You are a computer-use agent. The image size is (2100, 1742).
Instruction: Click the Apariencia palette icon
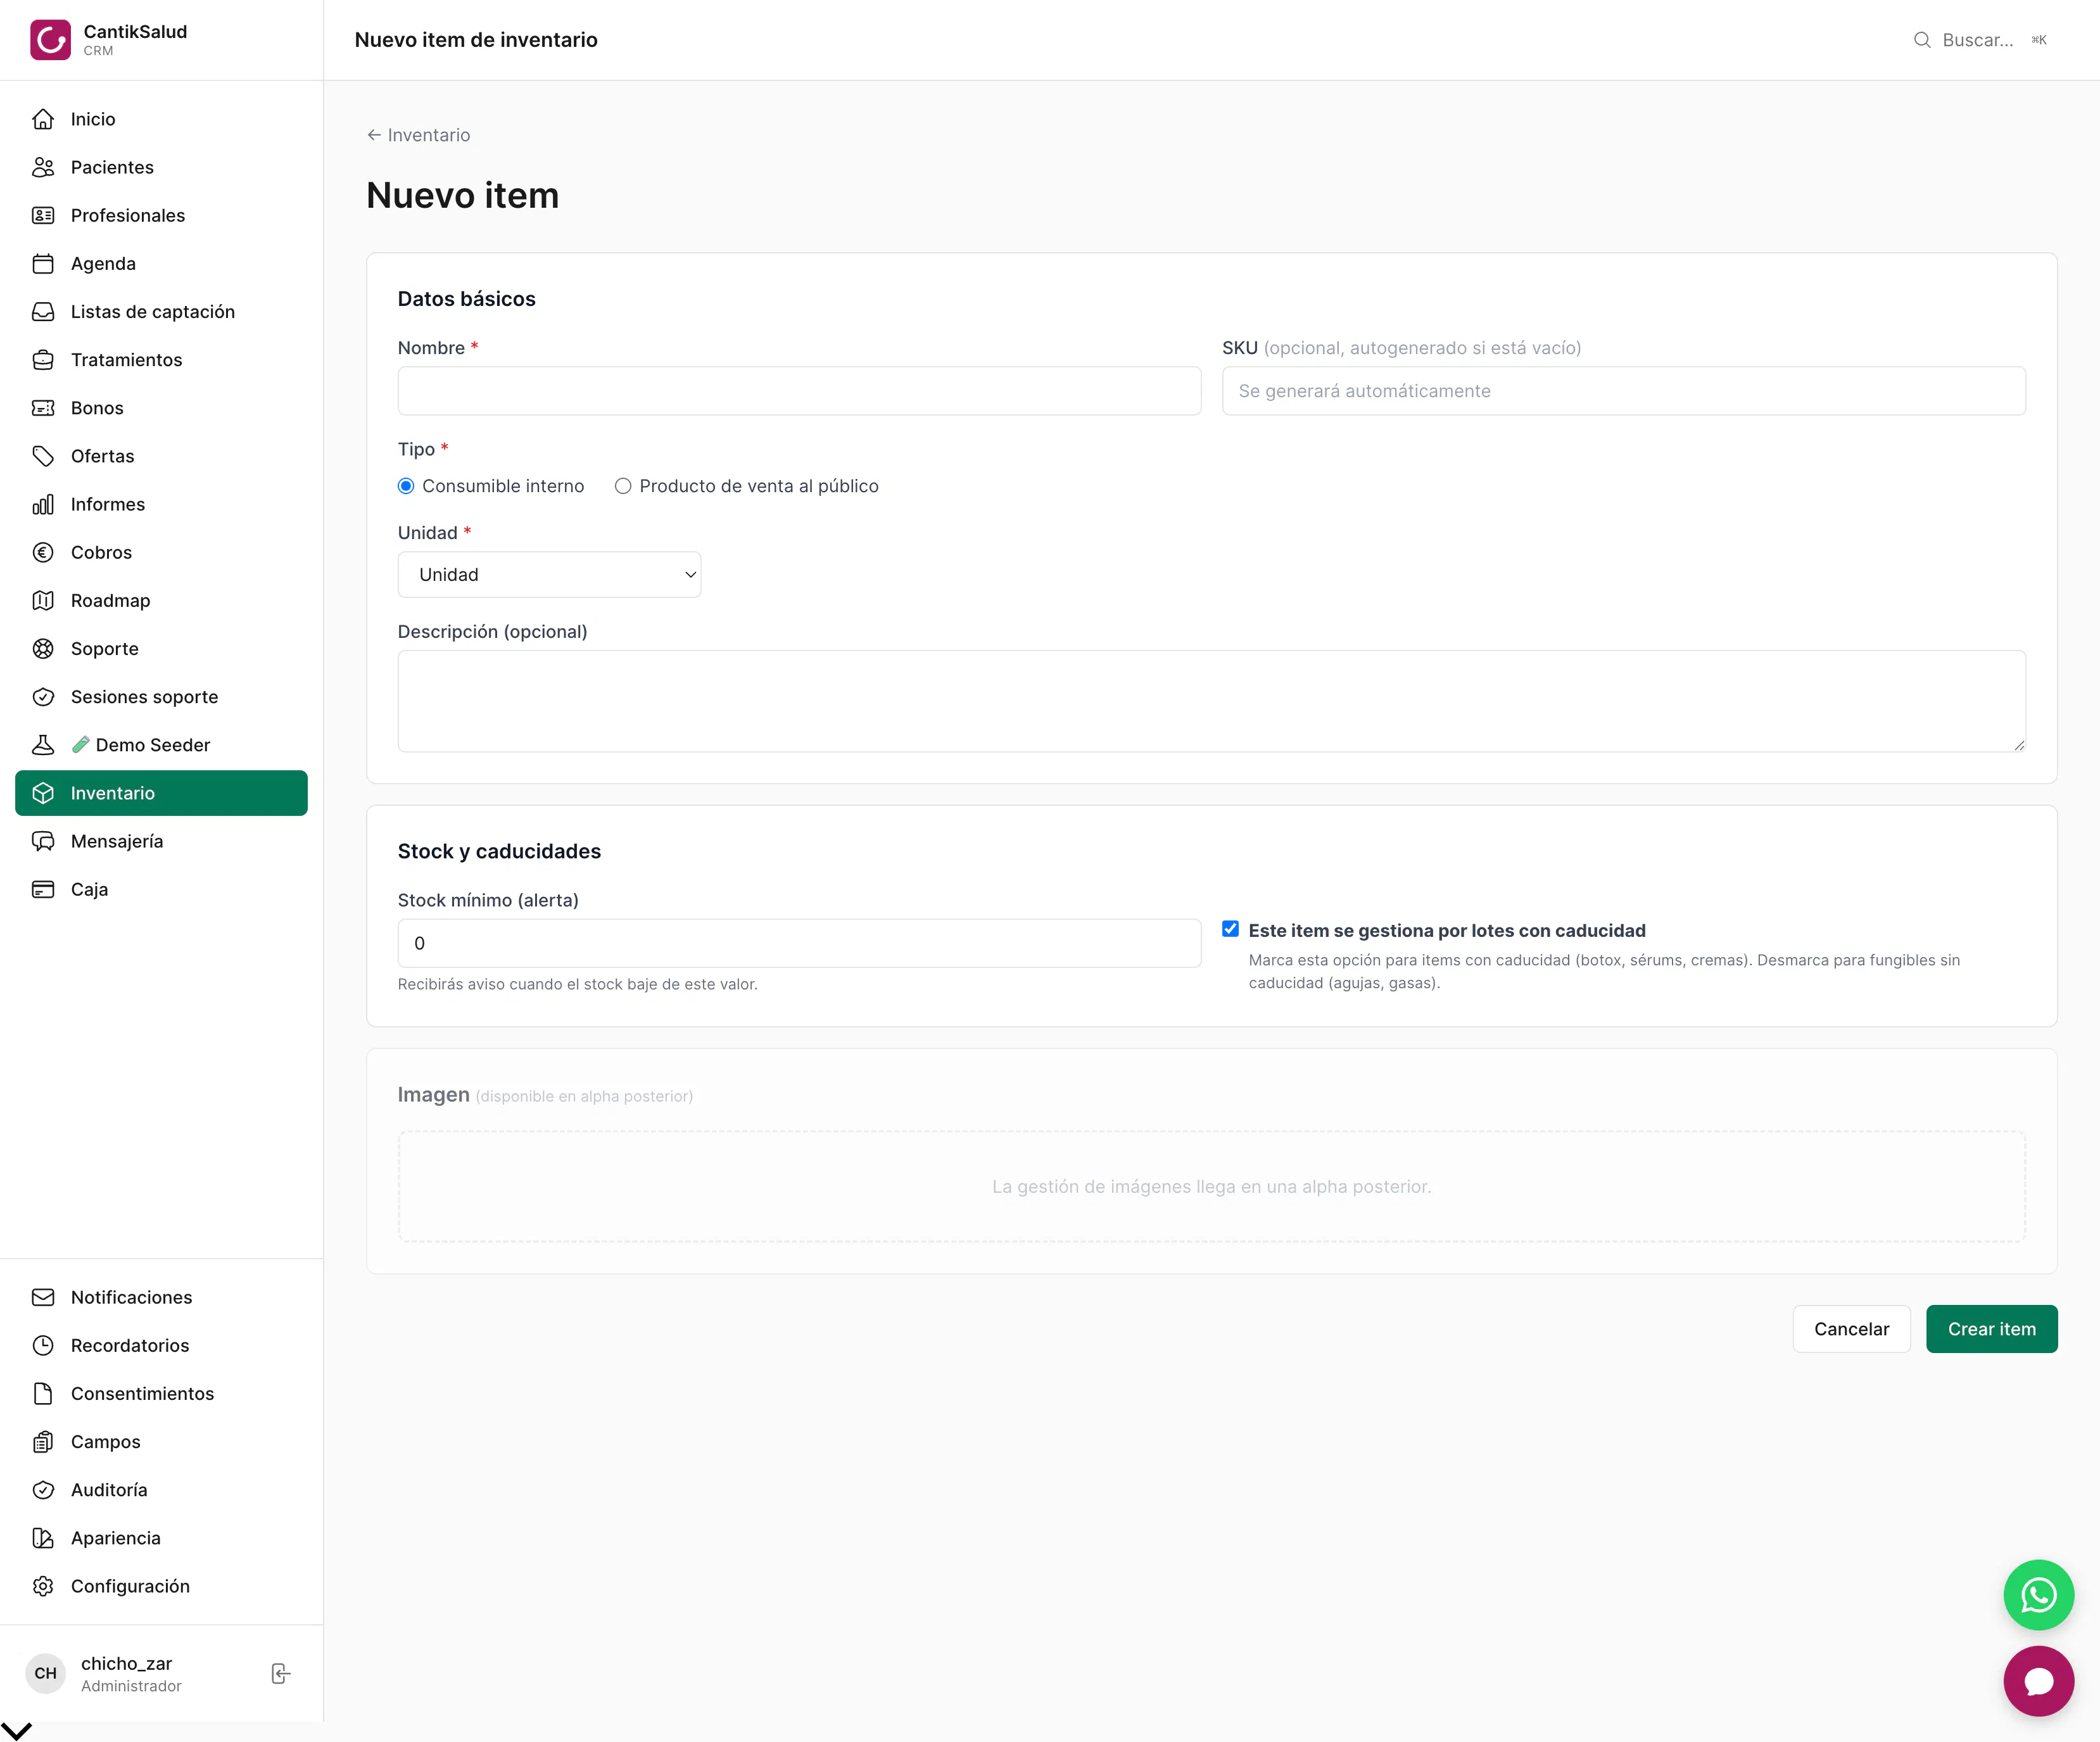tap(43, 1538)
